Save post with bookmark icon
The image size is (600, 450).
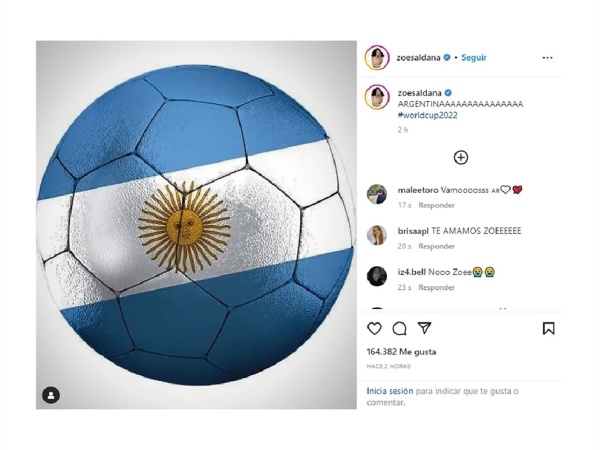pyautogui.click(x=548, y=329)
